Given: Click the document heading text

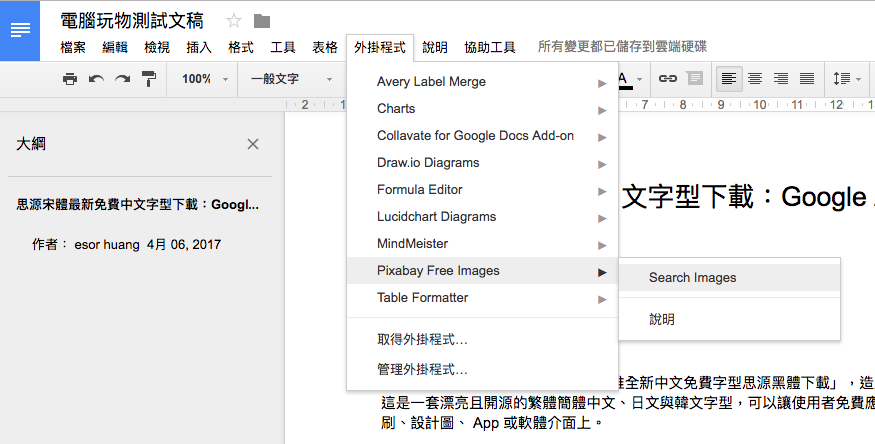Looking at the screenshot, I should 747,197.
